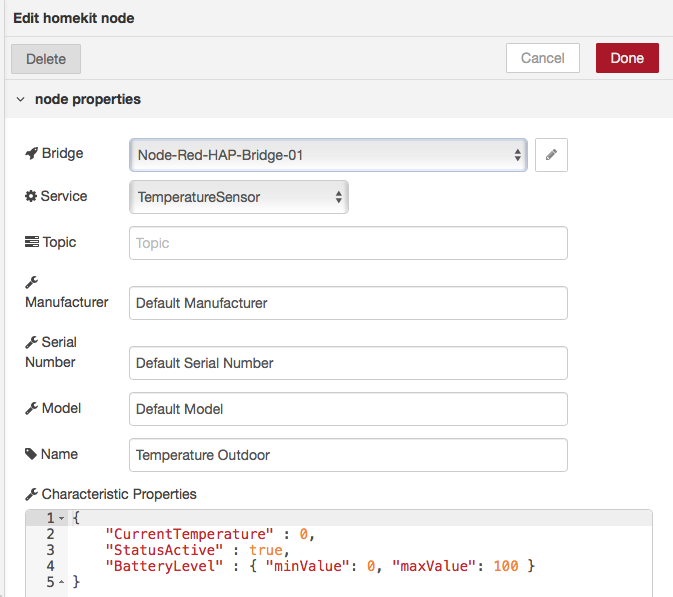The width and height of the screenshot is (673, 597).
Task: Click the Manufacturer field with Default Manufacturer
Action: pyautogui.click(x=348, y=303)
